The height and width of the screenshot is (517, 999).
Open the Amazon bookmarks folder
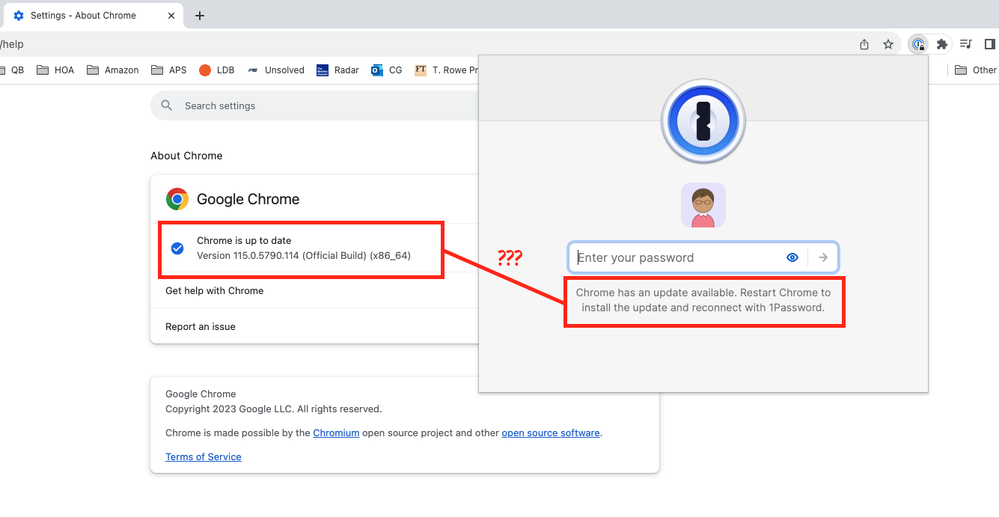(x=112, y=70)
